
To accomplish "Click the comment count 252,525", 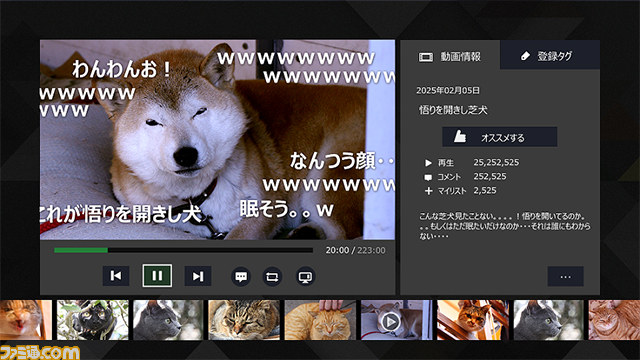I will 490,176.
